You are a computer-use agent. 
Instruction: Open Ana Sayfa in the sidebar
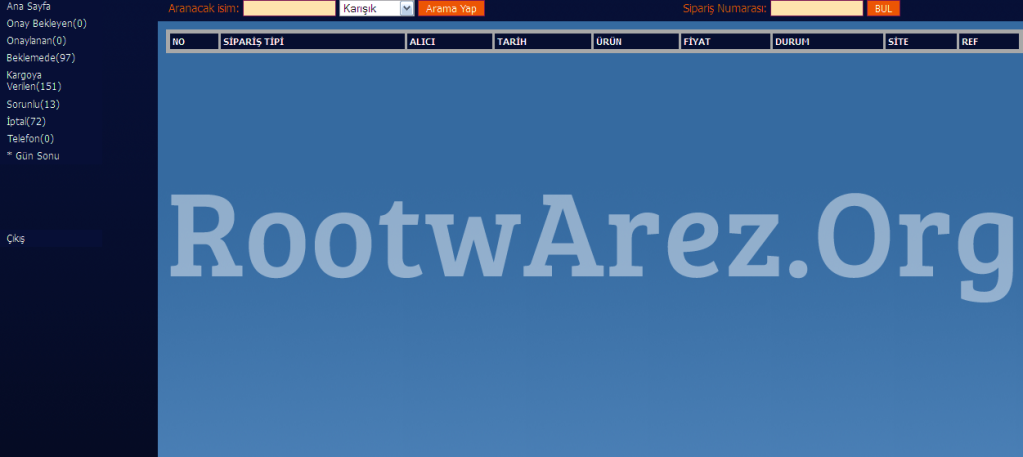click(x=28, y=6)
